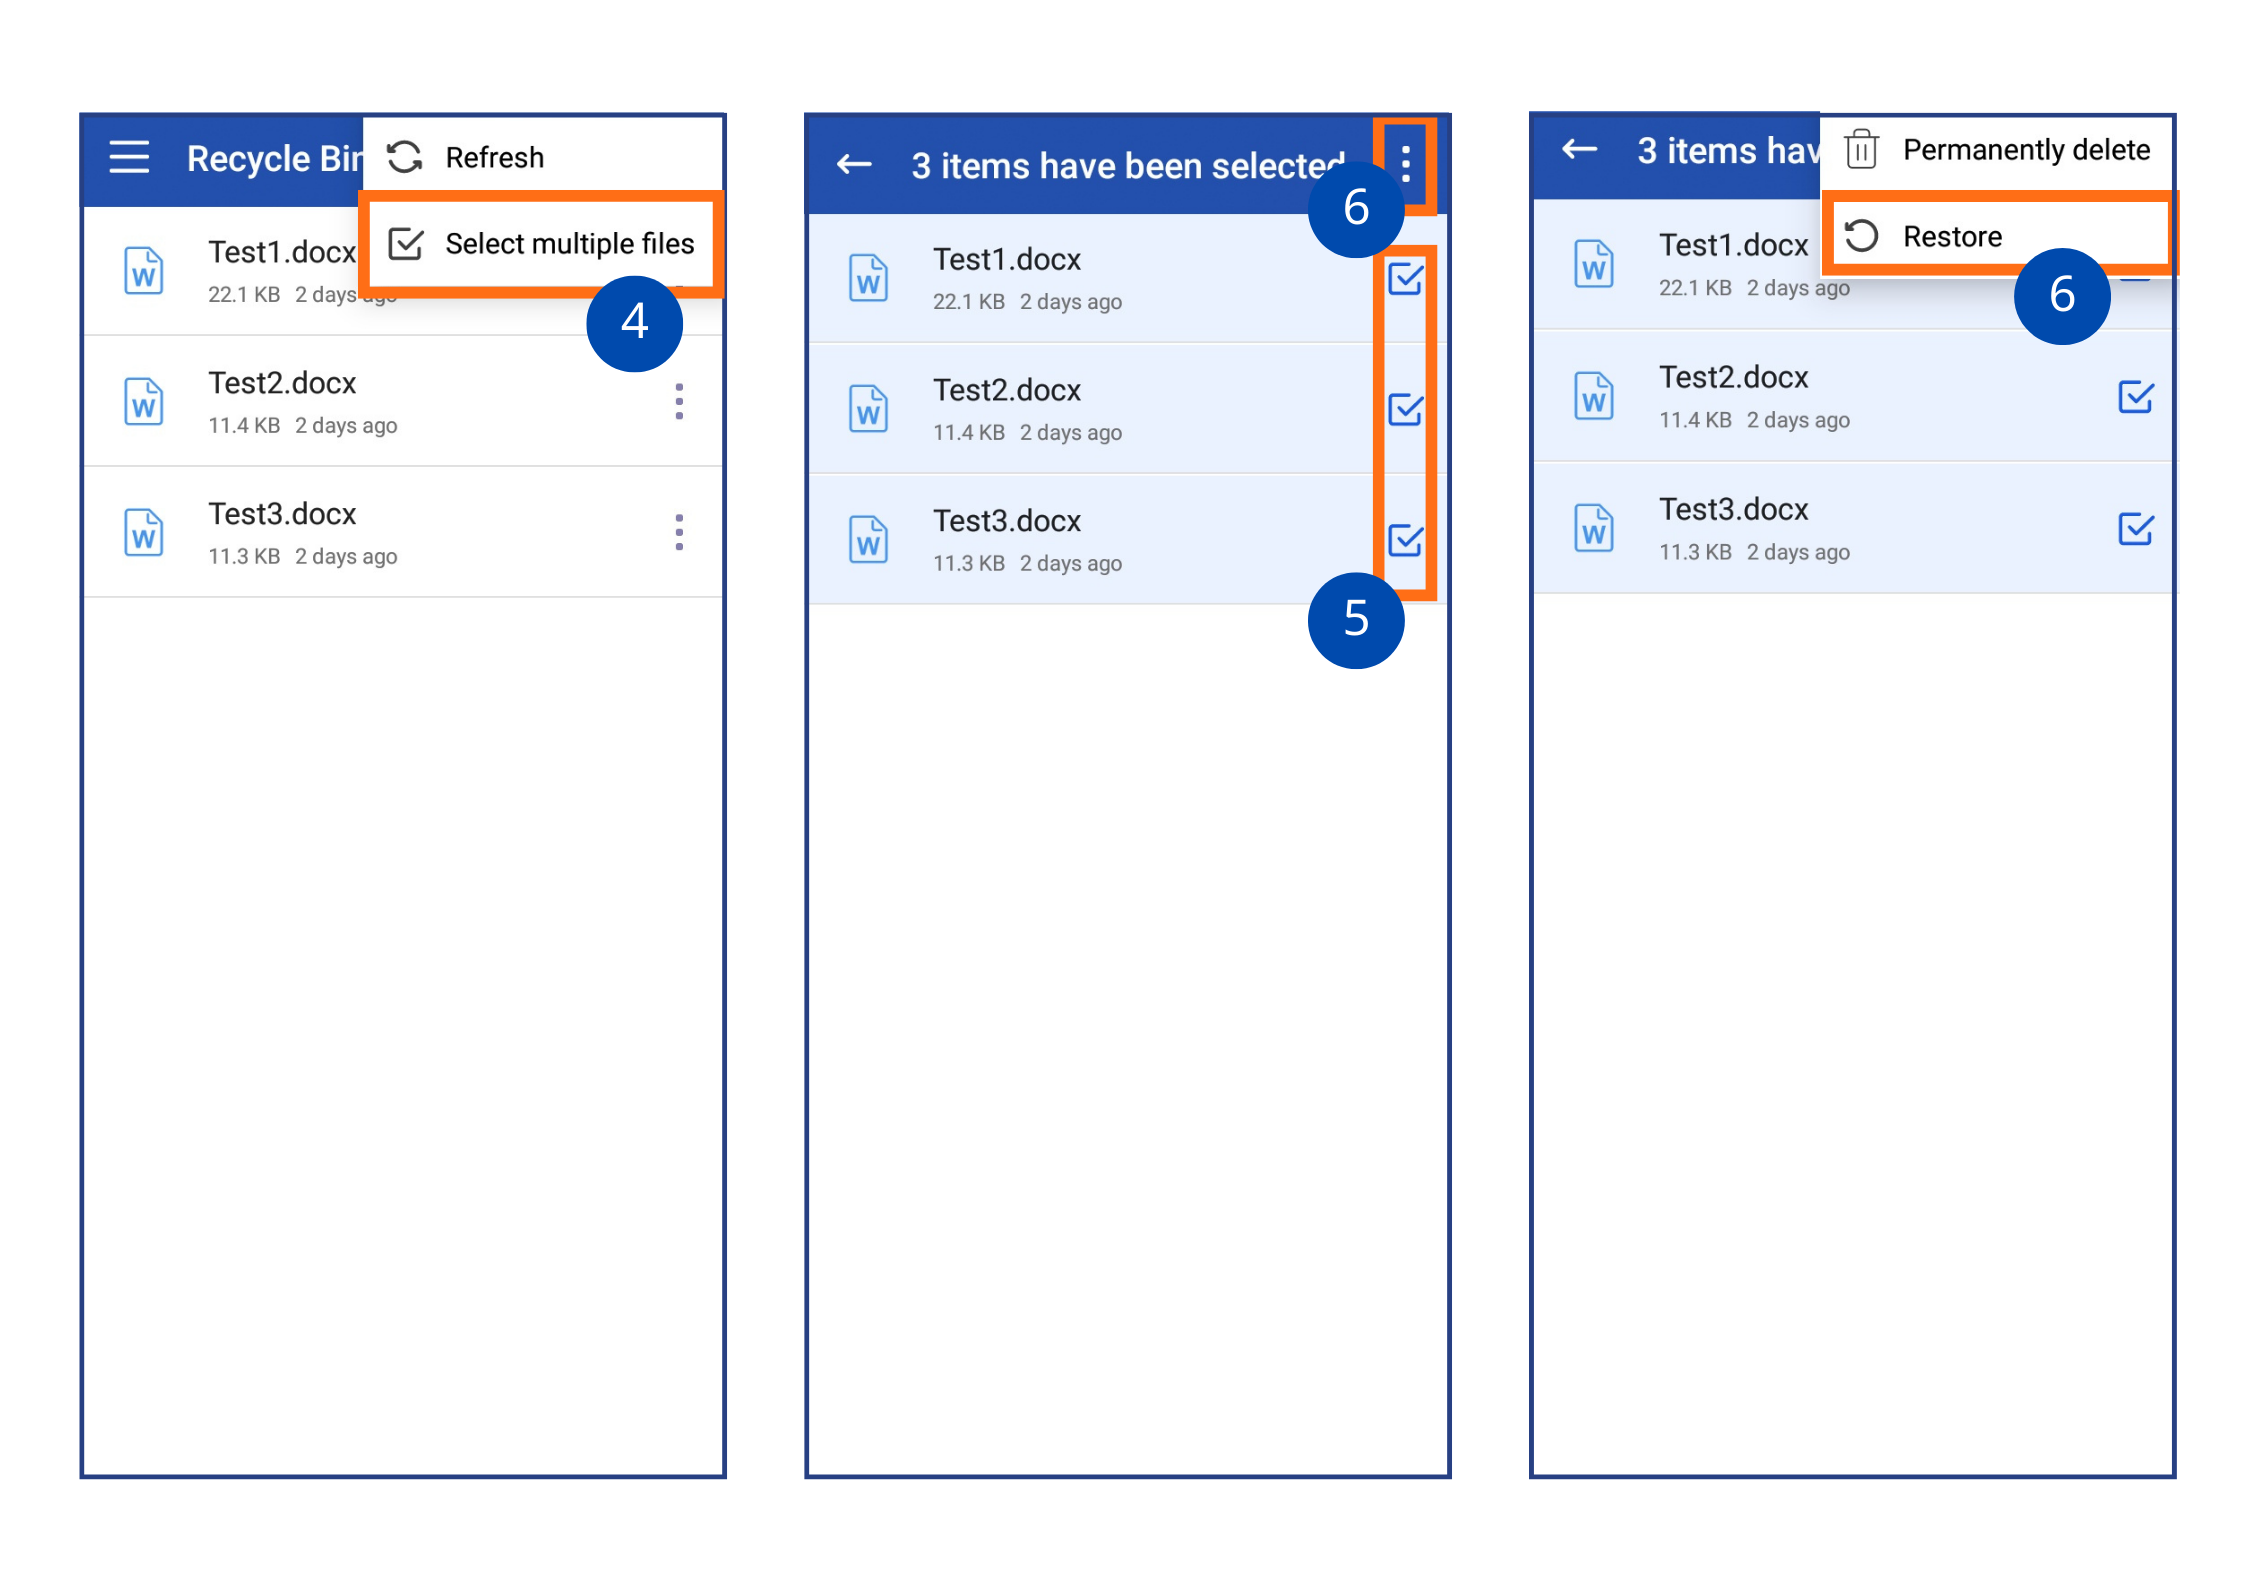Open Test3.docx options in Recycle Bin screen
The image size is (2245, 1587).
tap(679, 532)
